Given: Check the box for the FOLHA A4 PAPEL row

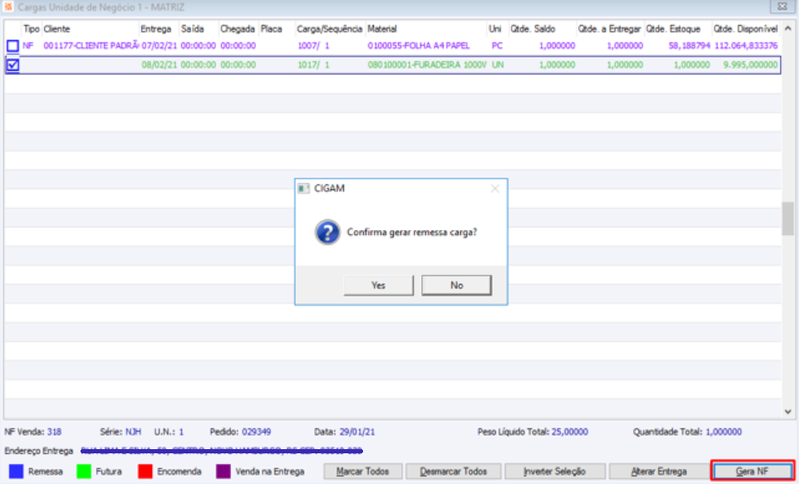Looking at the screenshot, I should point(13,46).
